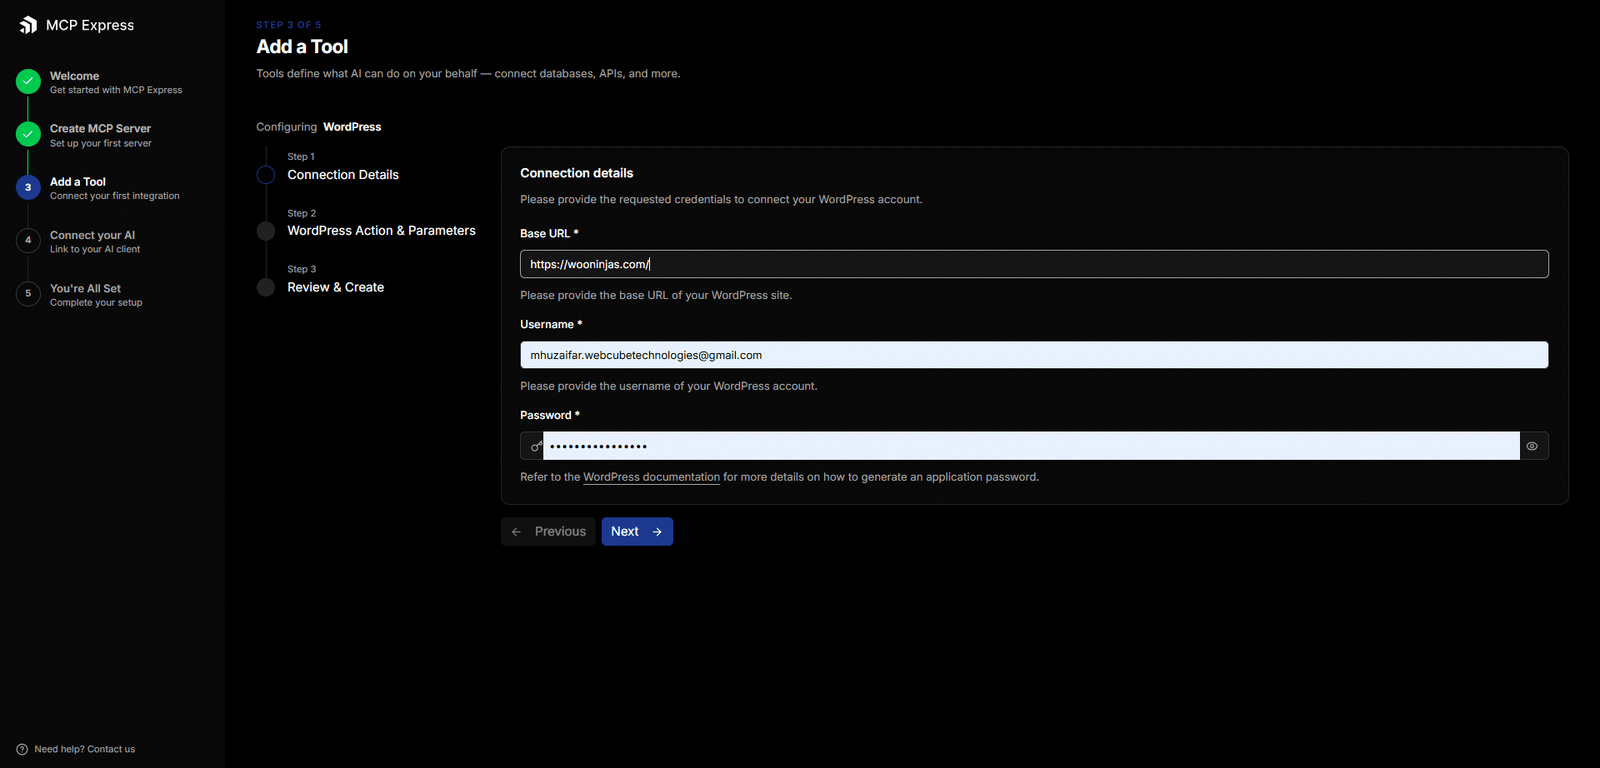Click the 'Please provide the requested credentials' text
The image size is (1600, 768).
pyautogui.click(x=721, y=200)
